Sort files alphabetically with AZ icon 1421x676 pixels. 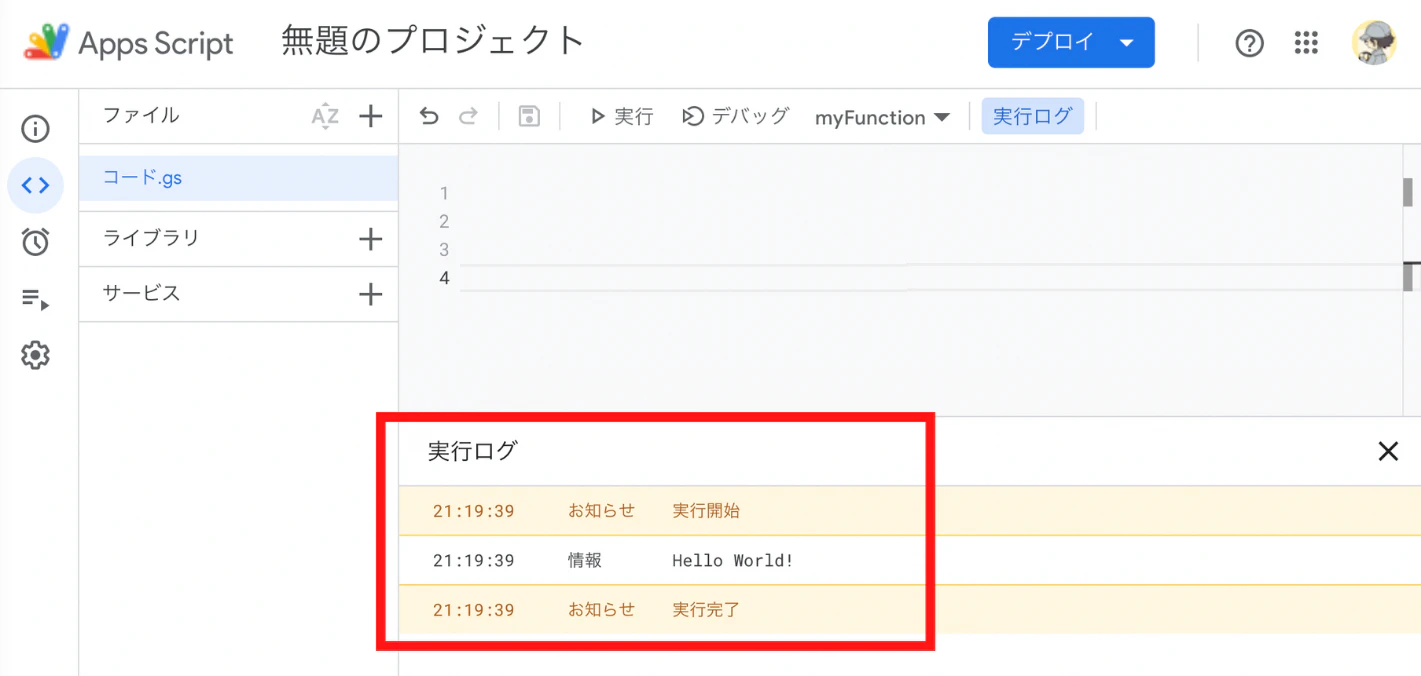point(325,116)
